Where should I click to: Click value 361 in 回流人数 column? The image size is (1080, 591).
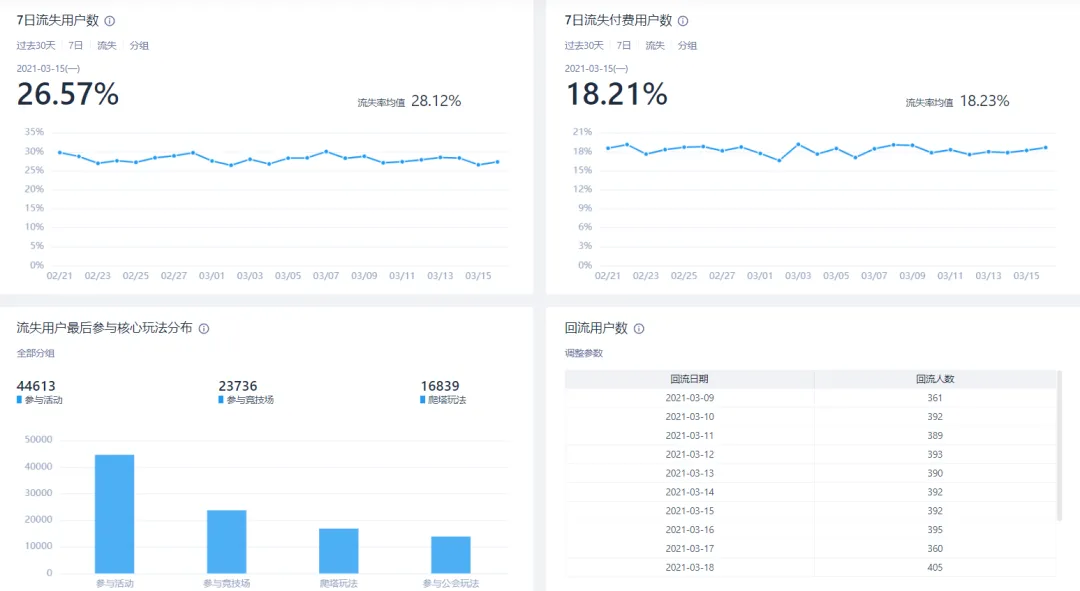[x=935, y=398]
